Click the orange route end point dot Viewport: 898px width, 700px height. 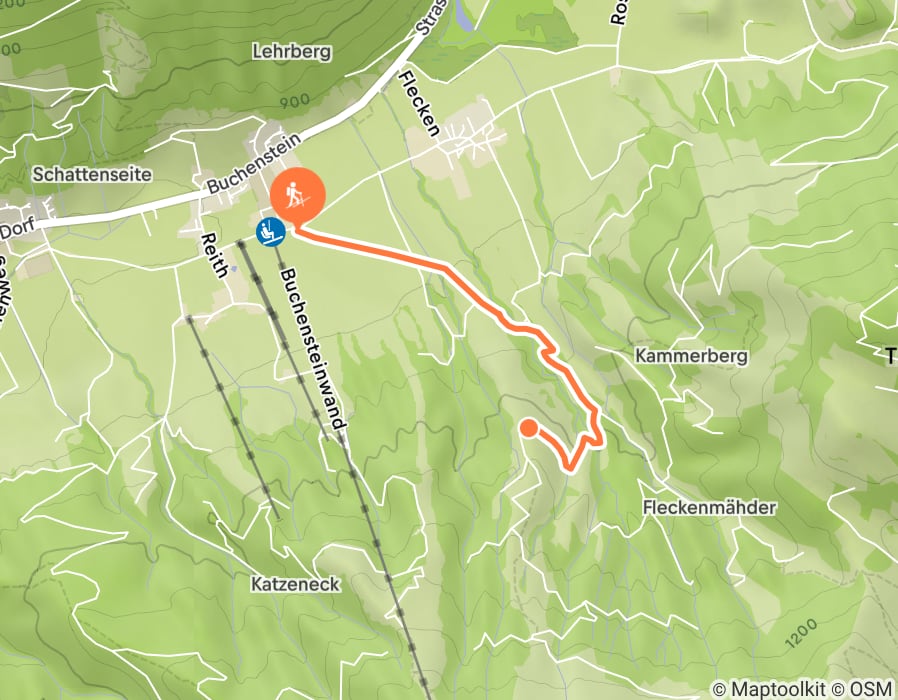[x=529, y=428]
